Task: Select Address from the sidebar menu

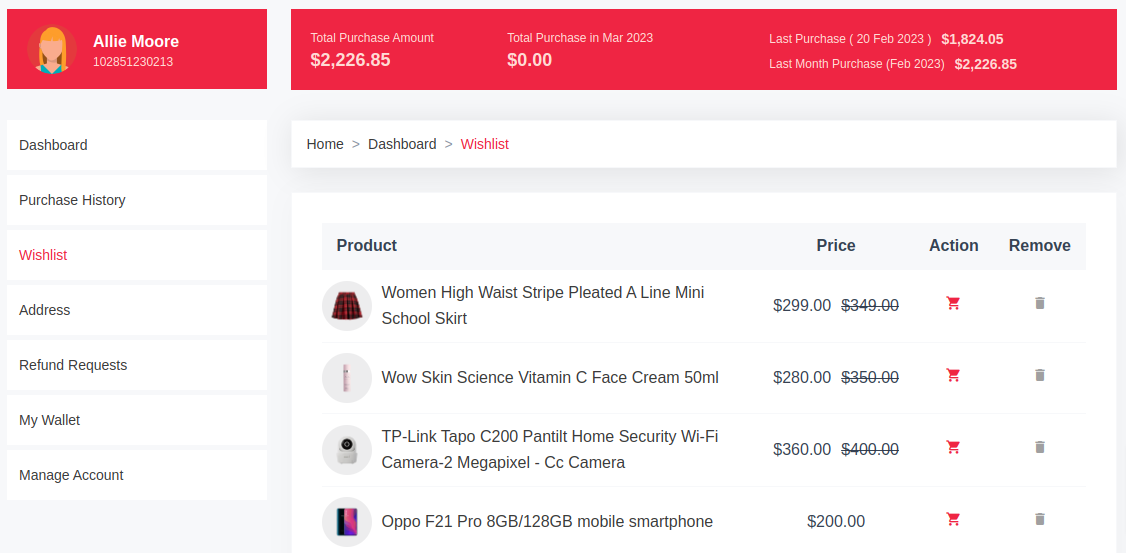Action: tap(45, 310)
